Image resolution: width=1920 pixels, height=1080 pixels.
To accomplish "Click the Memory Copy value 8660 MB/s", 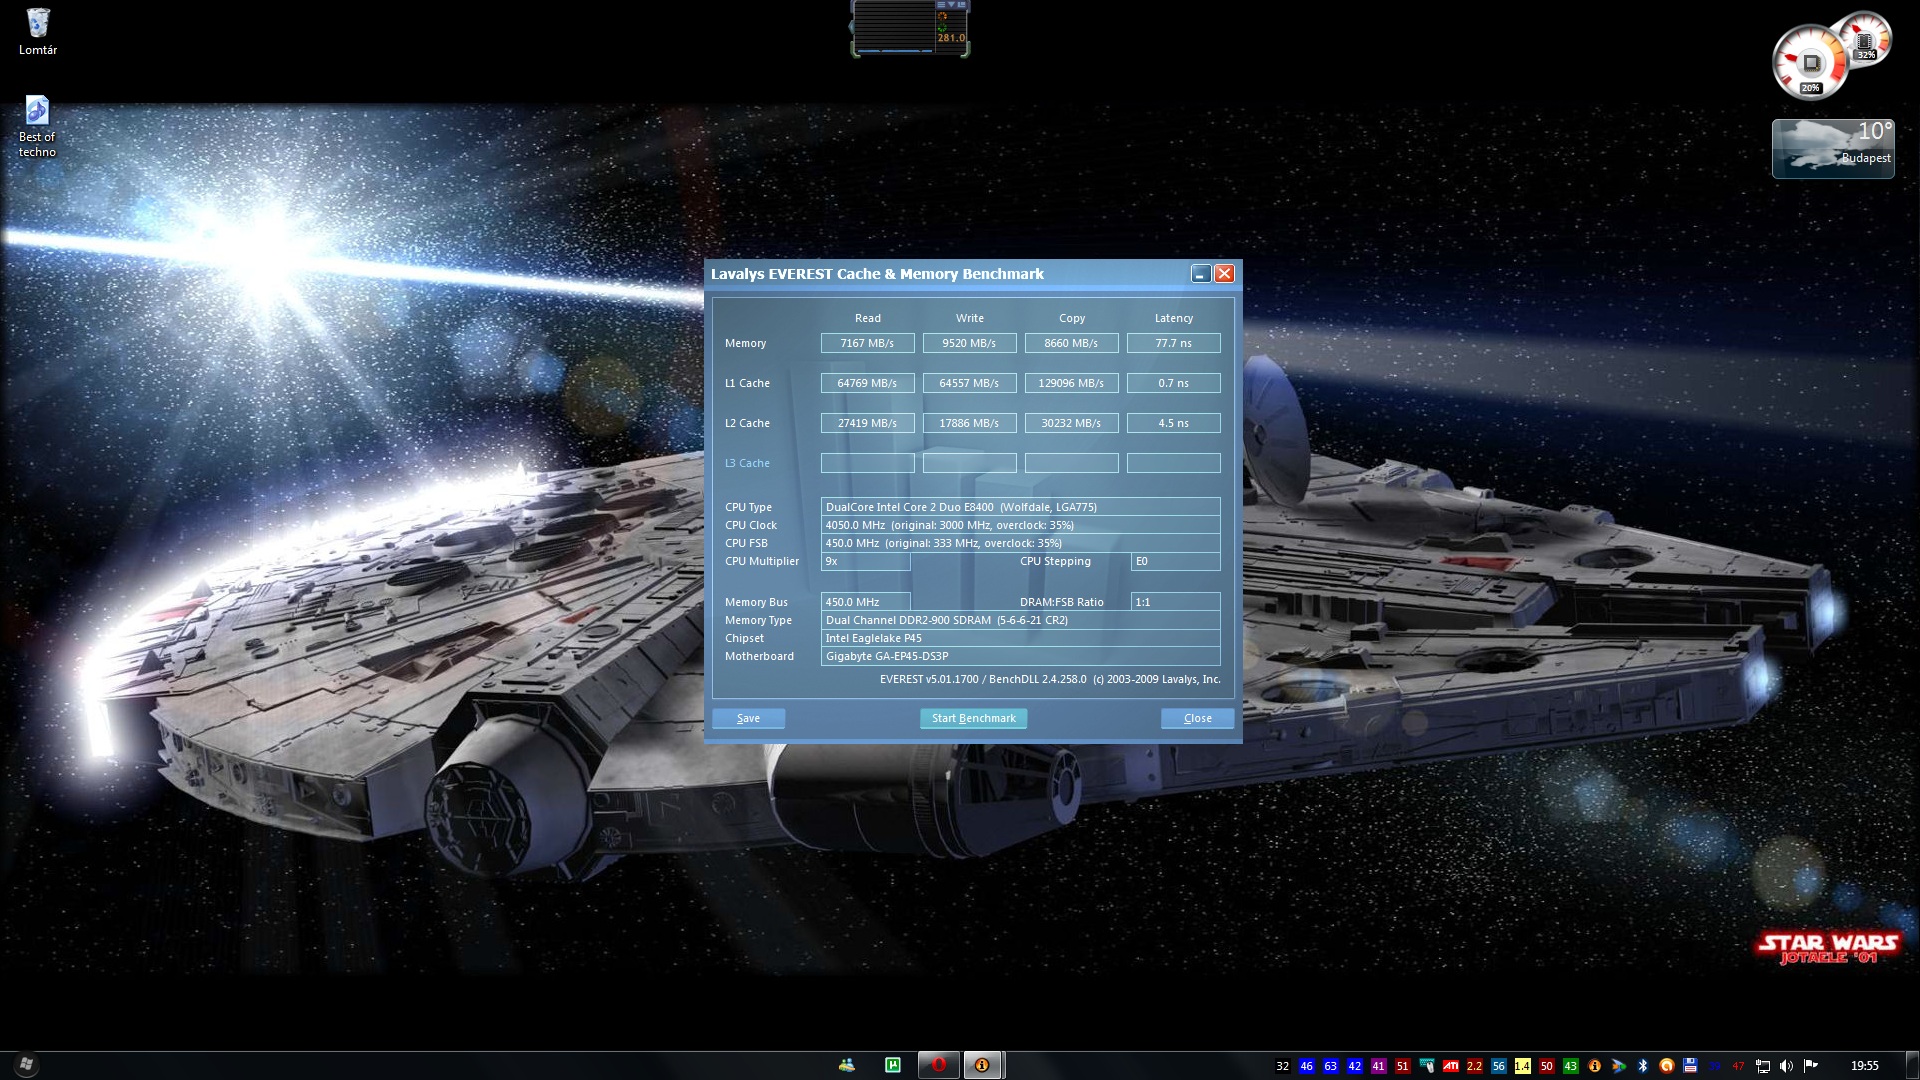I will tap(1071, 343).
